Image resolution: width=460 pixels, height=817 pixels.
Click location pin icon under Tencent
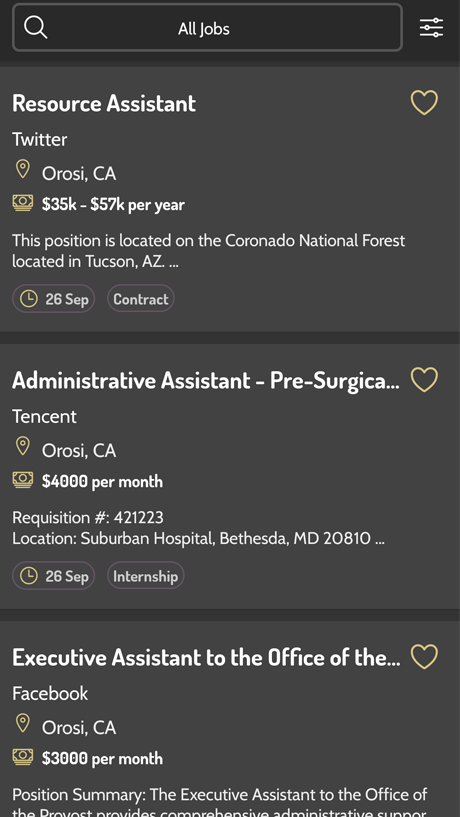click(22, 447)
